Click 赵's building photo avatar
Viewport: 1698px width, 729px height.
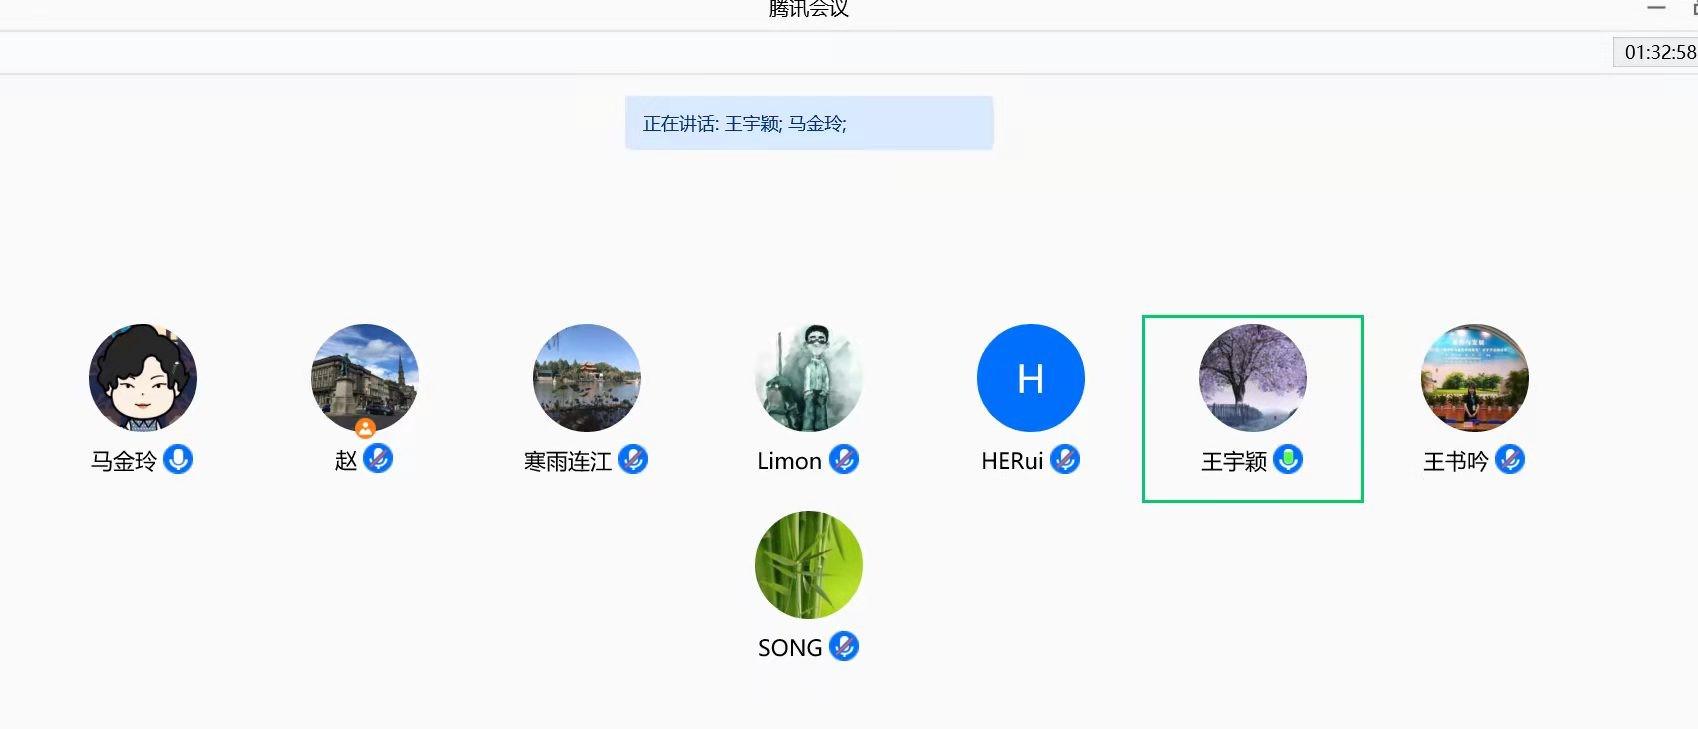pyautogui.click(x=365, y=376)
